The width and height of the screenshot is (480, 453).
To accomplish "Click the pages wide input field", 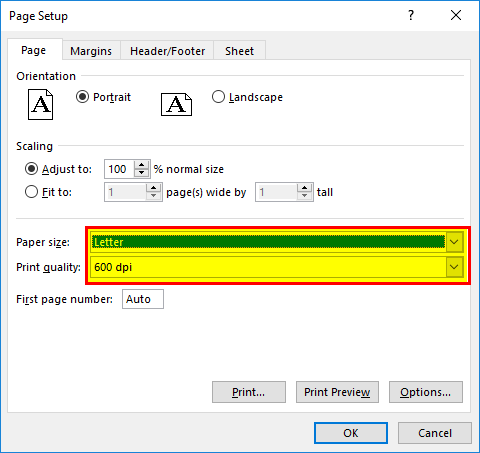I will click(x=126, y=192).
